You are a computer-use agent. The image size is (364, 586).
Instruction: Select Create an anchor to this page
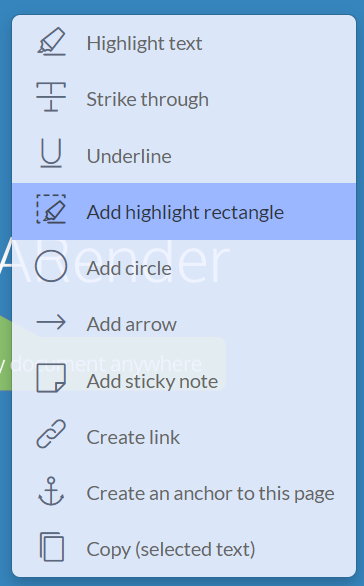coord(184,493)
